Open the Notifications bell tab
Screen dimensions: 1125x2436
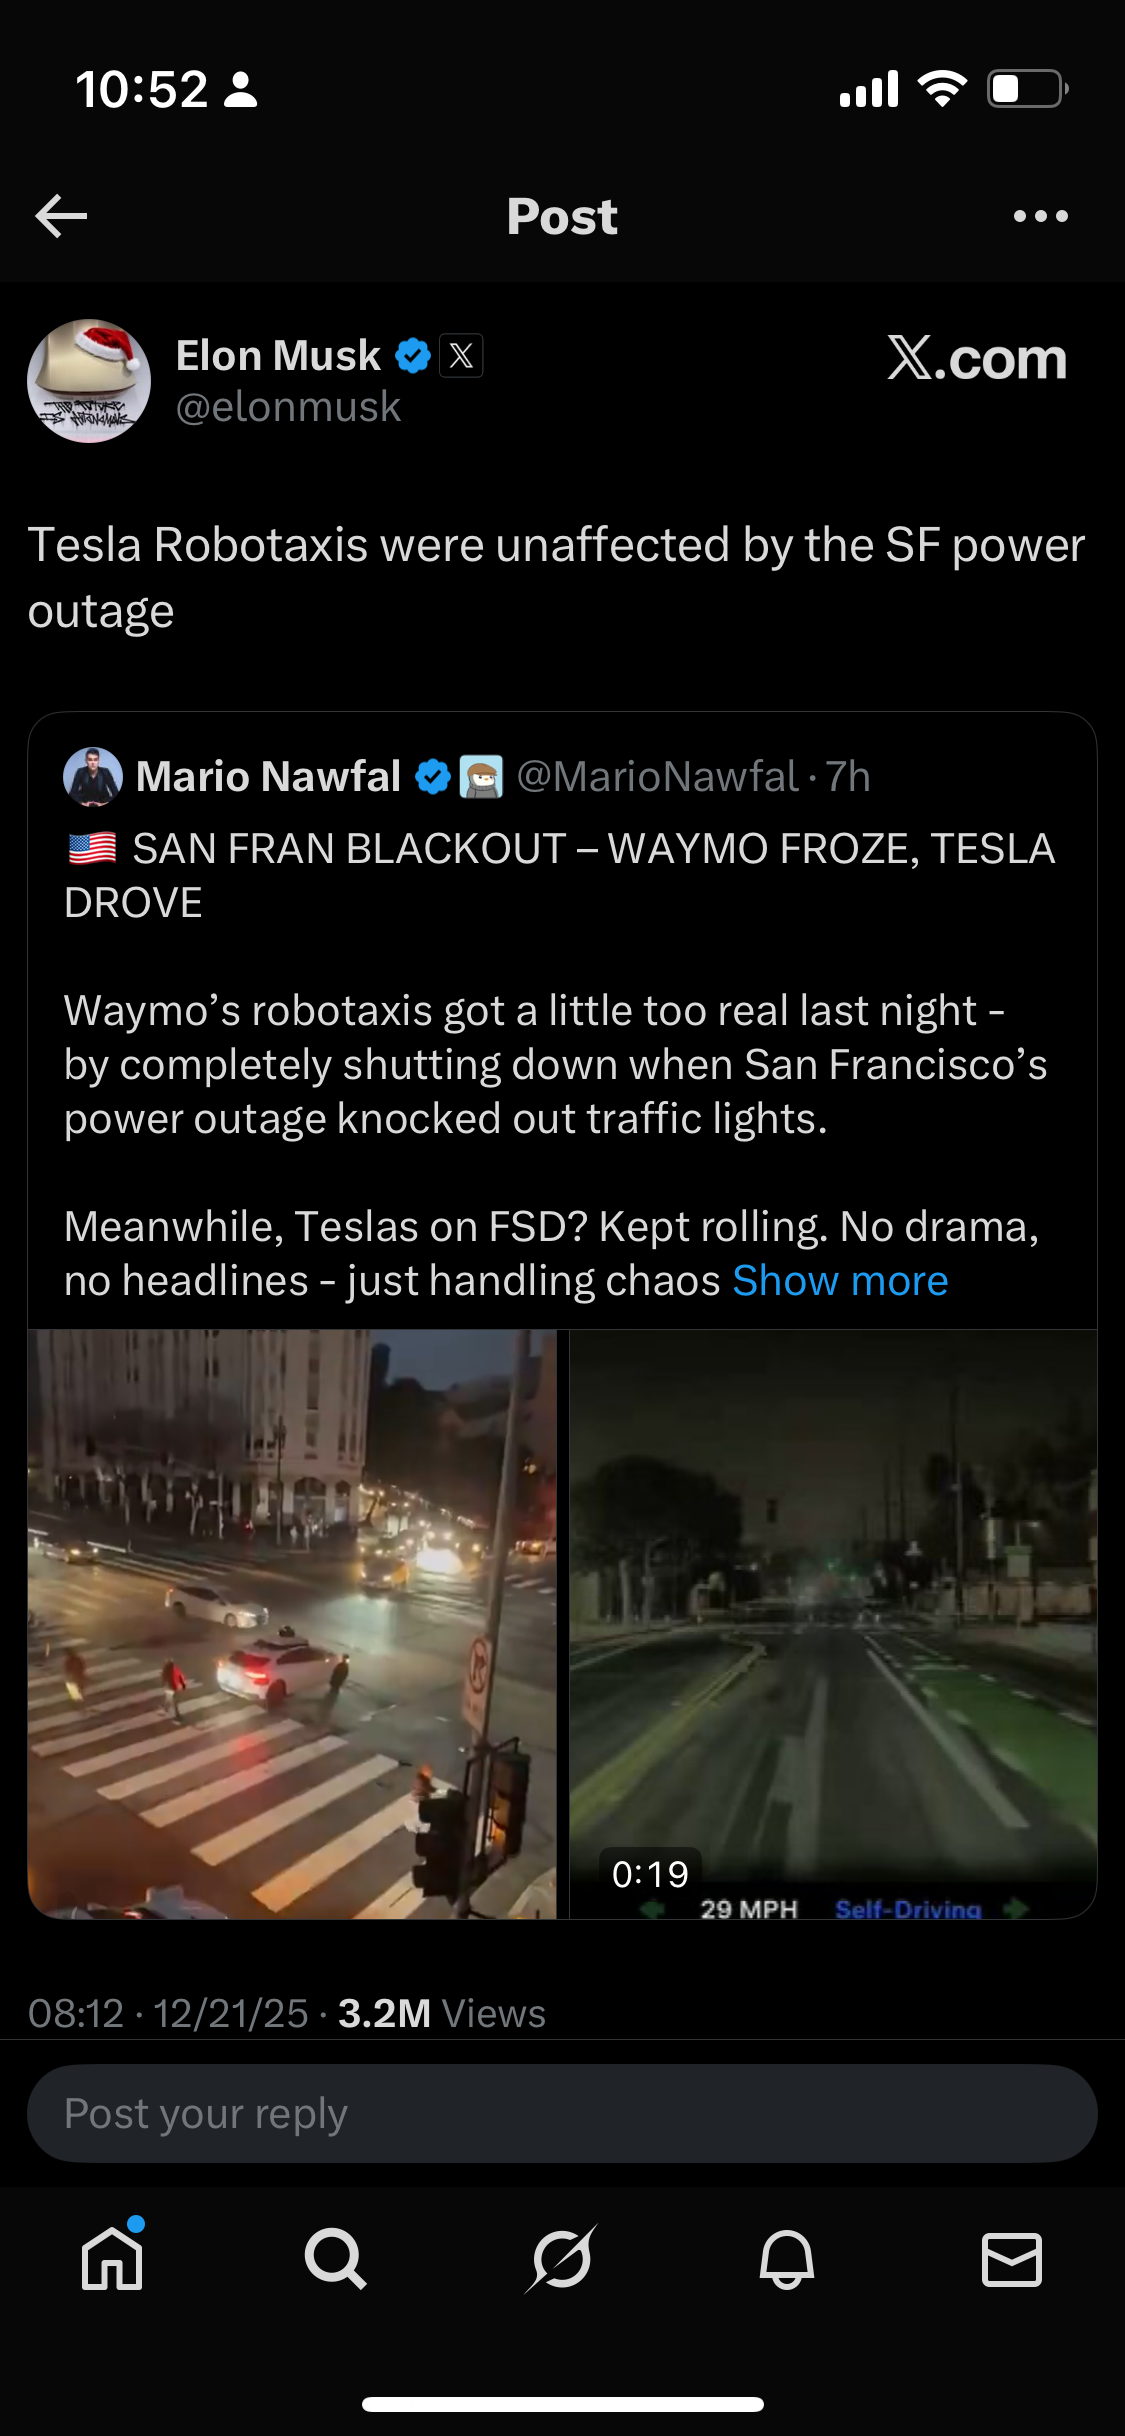(x=787, y=2259)
